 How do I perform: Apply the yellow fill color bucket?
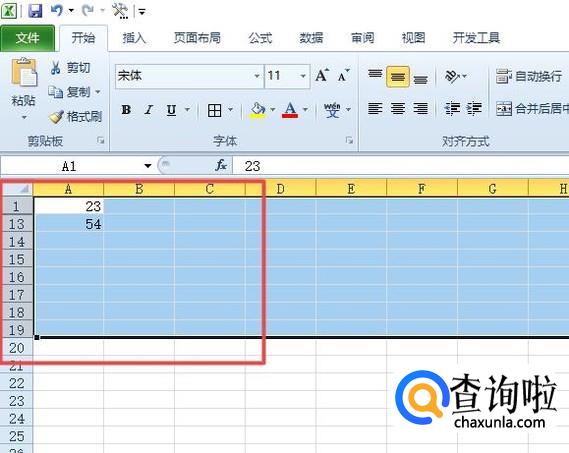pos(257,110)
